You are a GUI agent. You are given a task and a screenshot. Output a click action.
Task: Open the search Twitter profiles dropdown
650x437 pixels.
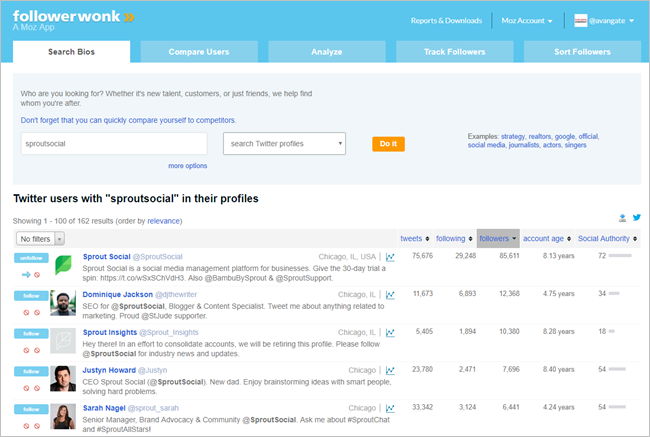pyautogui.click(x=284, y=143)
